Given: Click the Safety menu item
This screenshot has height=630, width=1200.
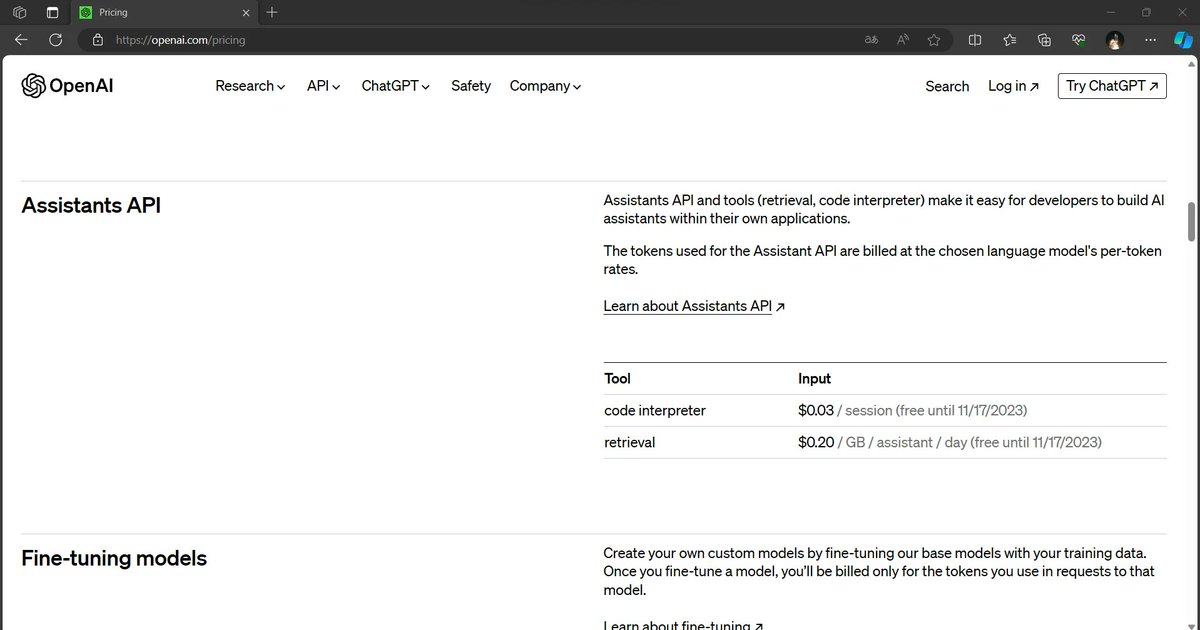Looking at the screenshot, I should [x=470, y=86].
